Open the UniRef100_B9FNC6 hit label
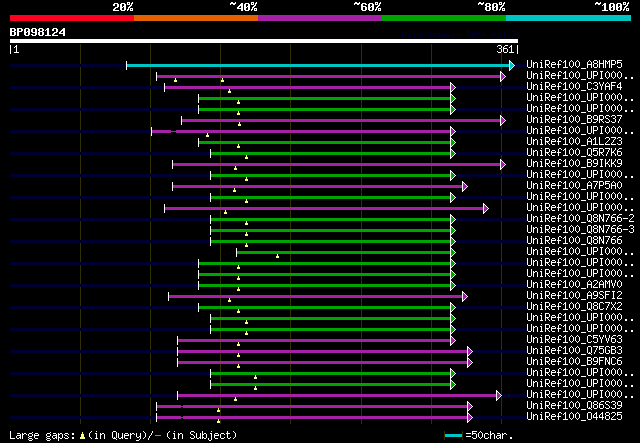640x443 pixels. 574,362
